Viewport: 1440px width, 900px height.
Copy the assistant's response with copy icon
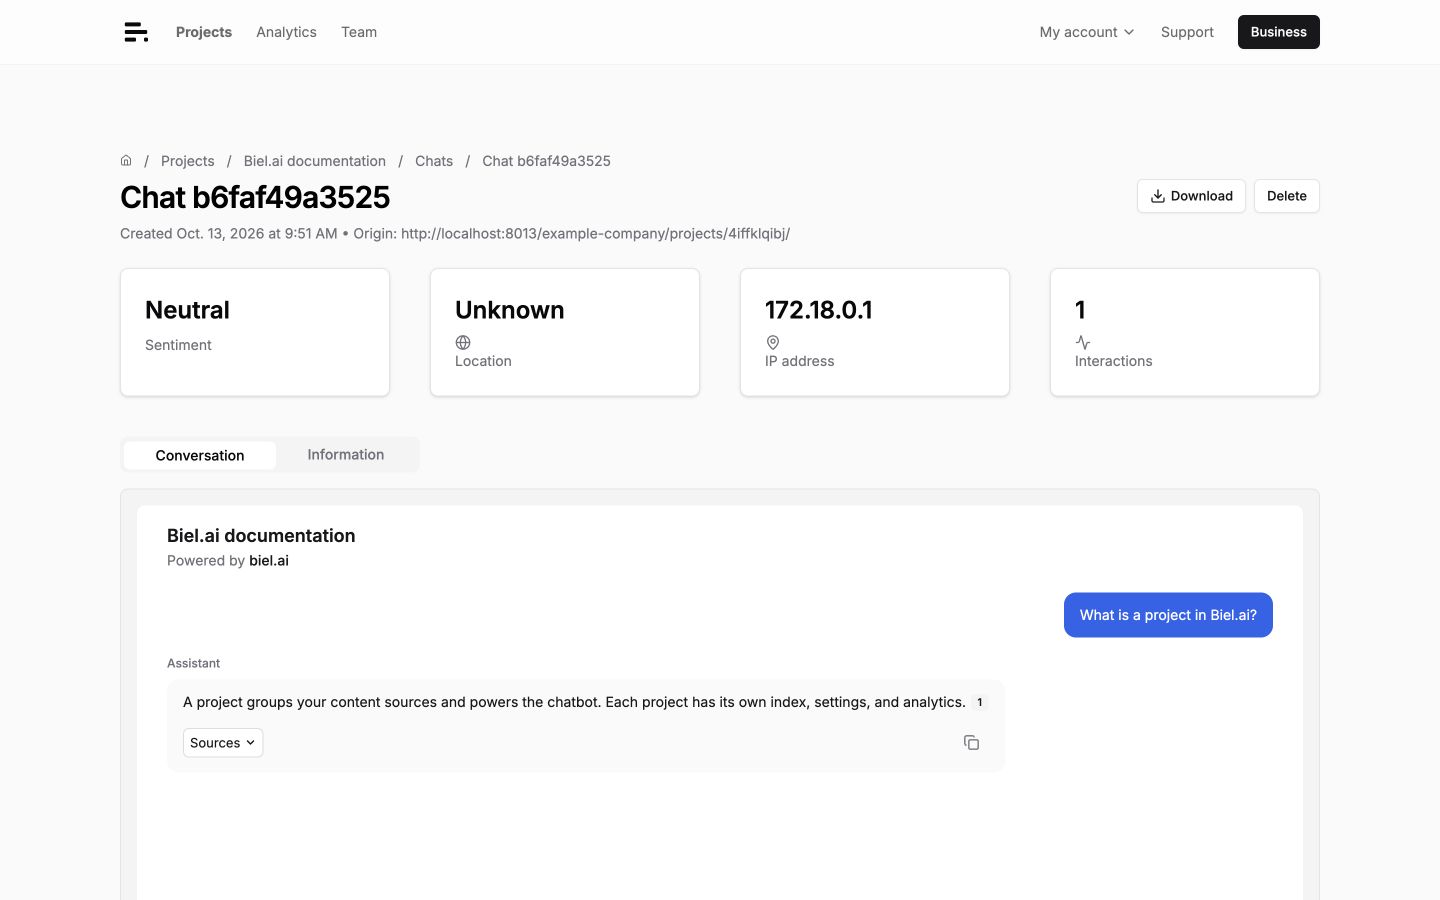pos(971,742)
